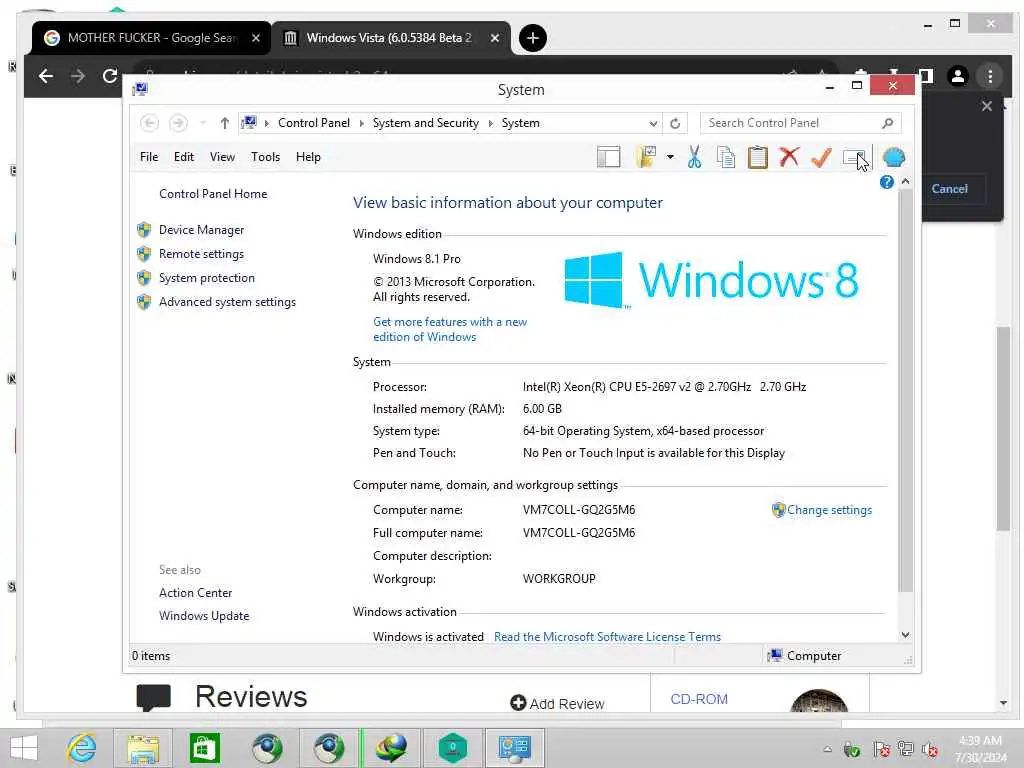Screen dimensions: 1024x768
Task: Open the Edit menu
Action: [184, 157]
